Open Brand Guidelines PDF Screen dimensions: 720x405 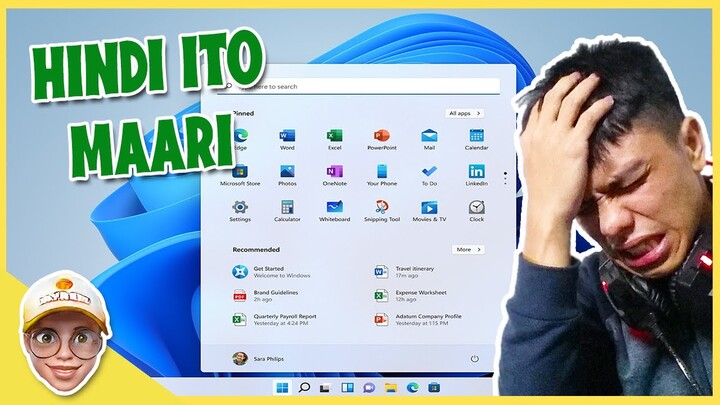[265, 296]
